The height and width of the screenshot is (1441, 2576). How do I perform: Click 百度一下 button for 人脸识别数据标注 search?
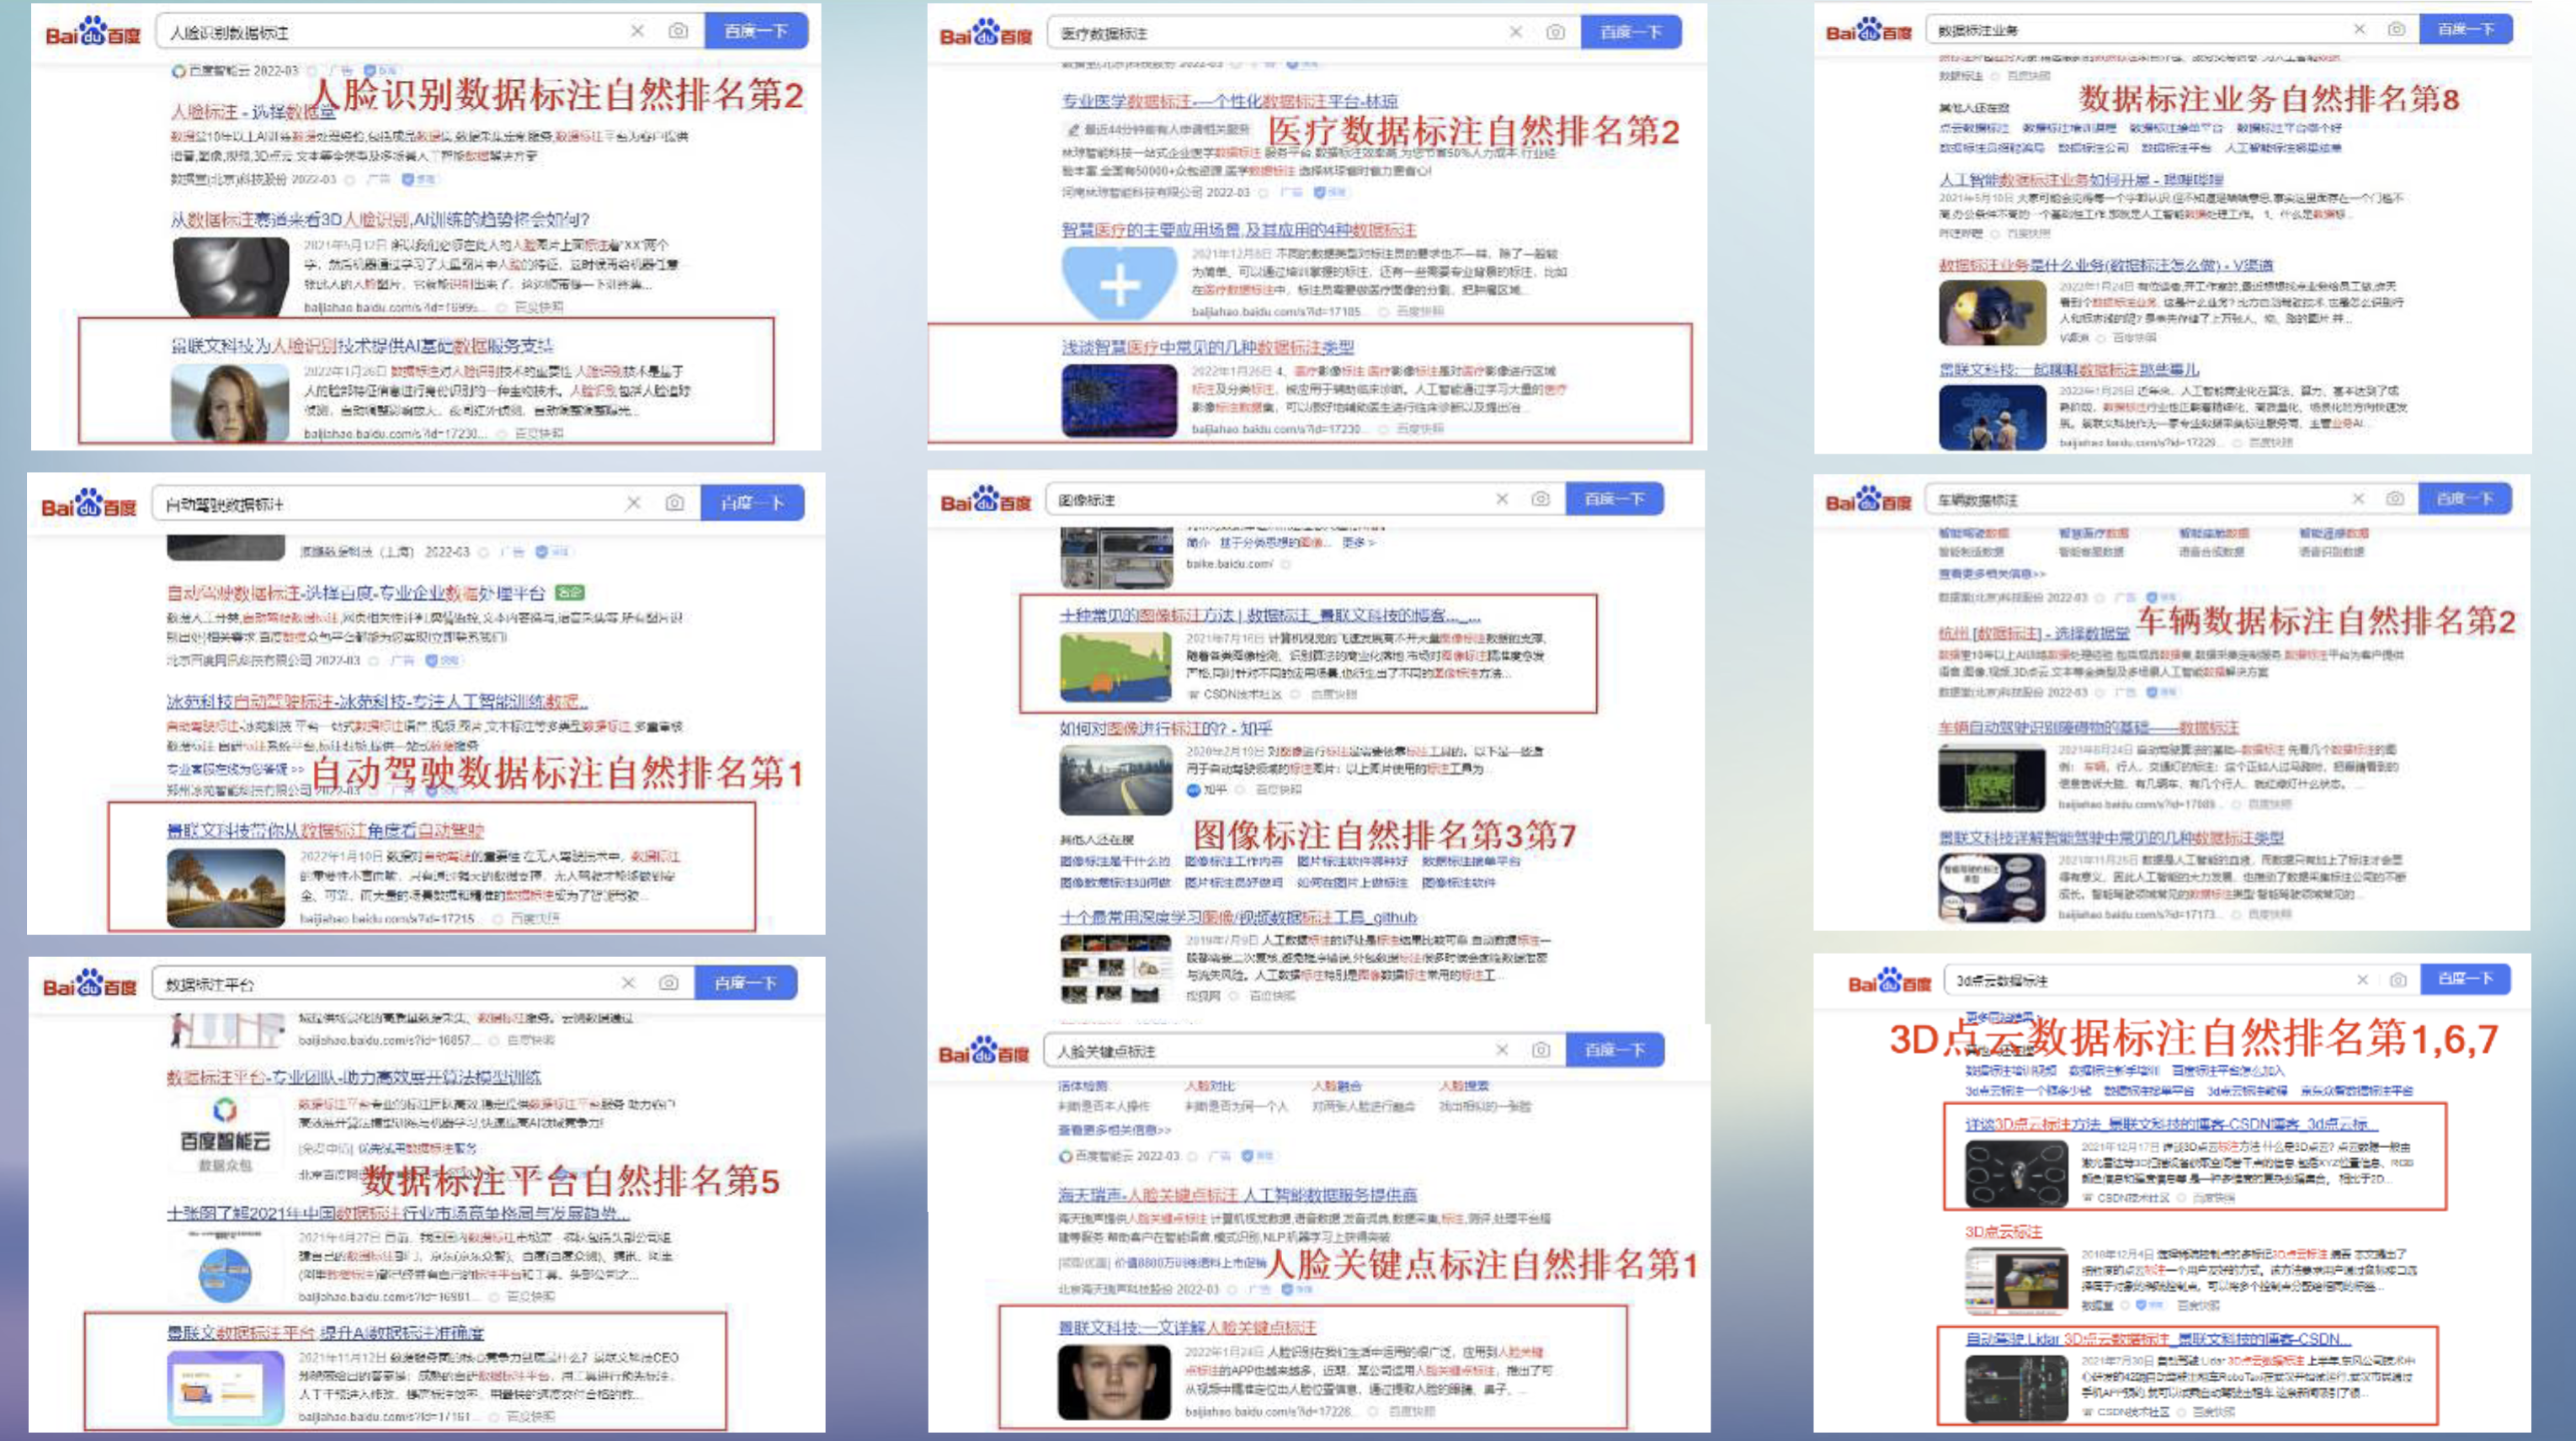756,31
